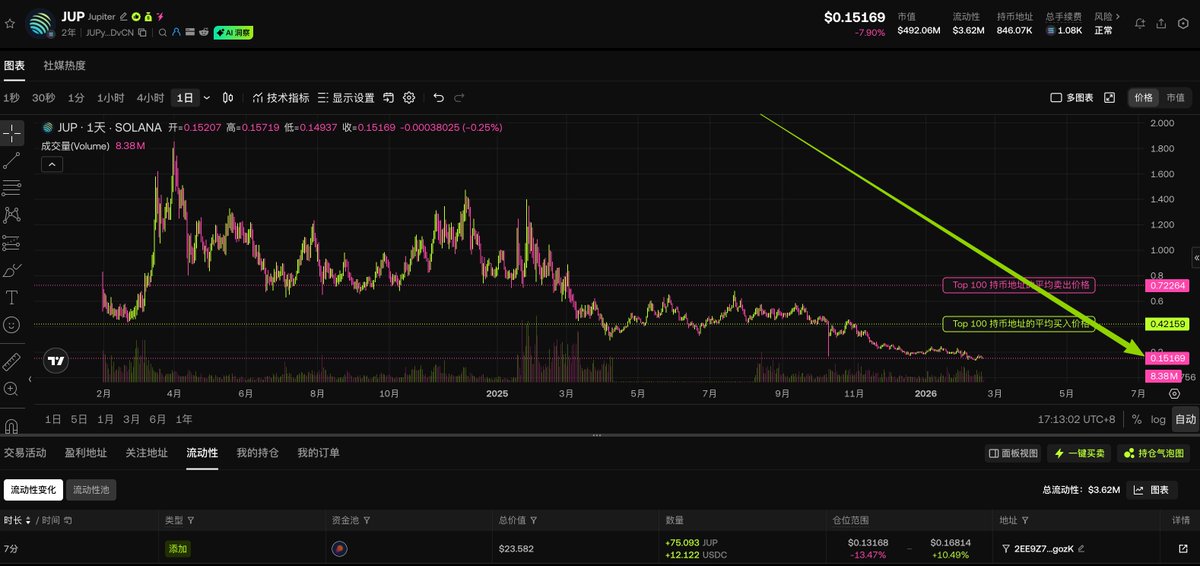Expand the timeframe dropdown arrow after 1日
Image resolution: width=1200 pixels, height=566 pixels.
coord(207,98)
